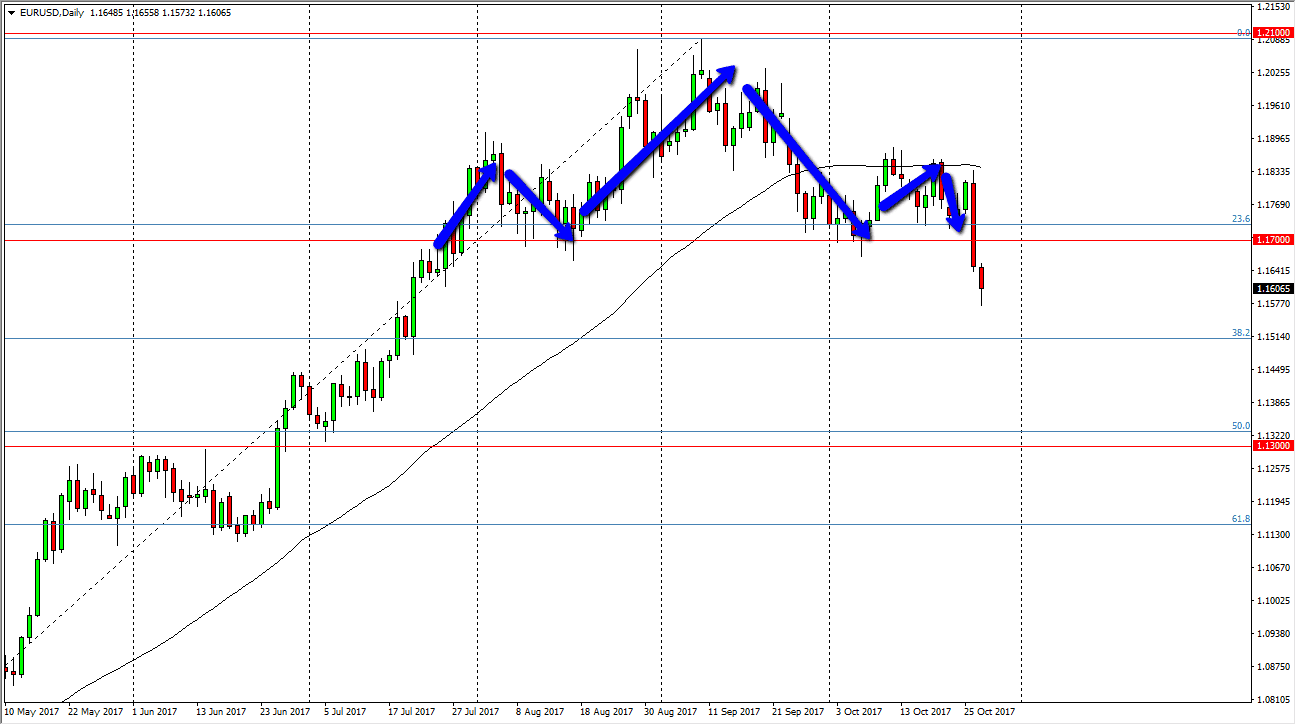Click the black current price tag 1.16065
Viewport: 1296px width, 725px height.
[x=1269, y=286]
